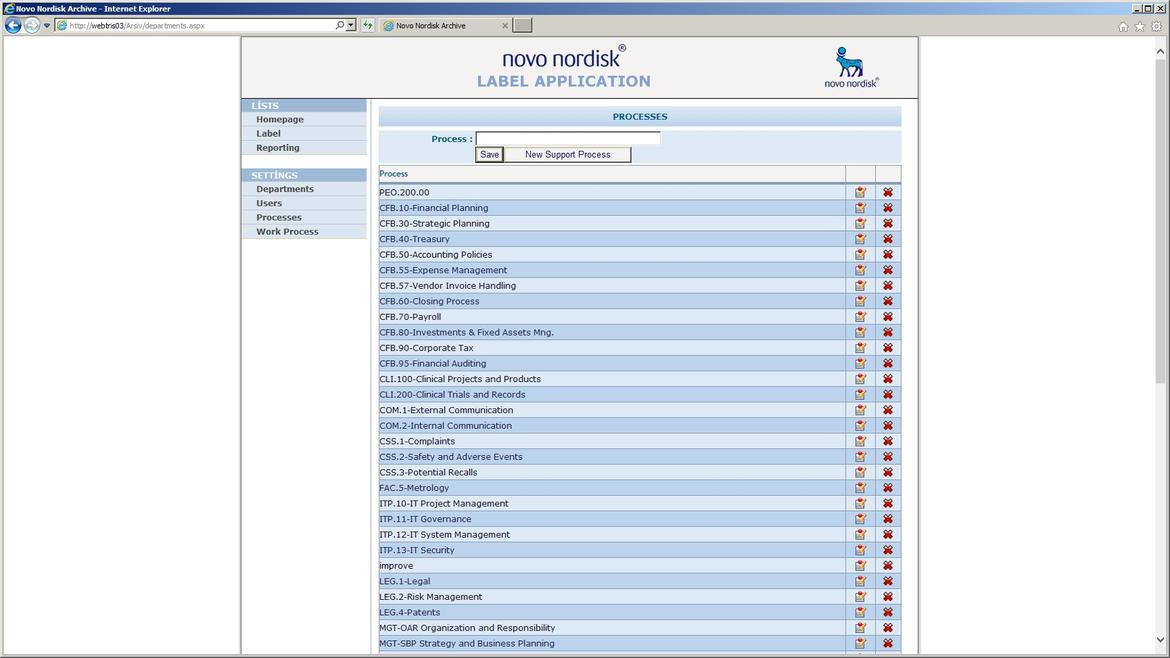Click the Save button
Screen dimensions: 1170x658
click(x=489, y=154)
